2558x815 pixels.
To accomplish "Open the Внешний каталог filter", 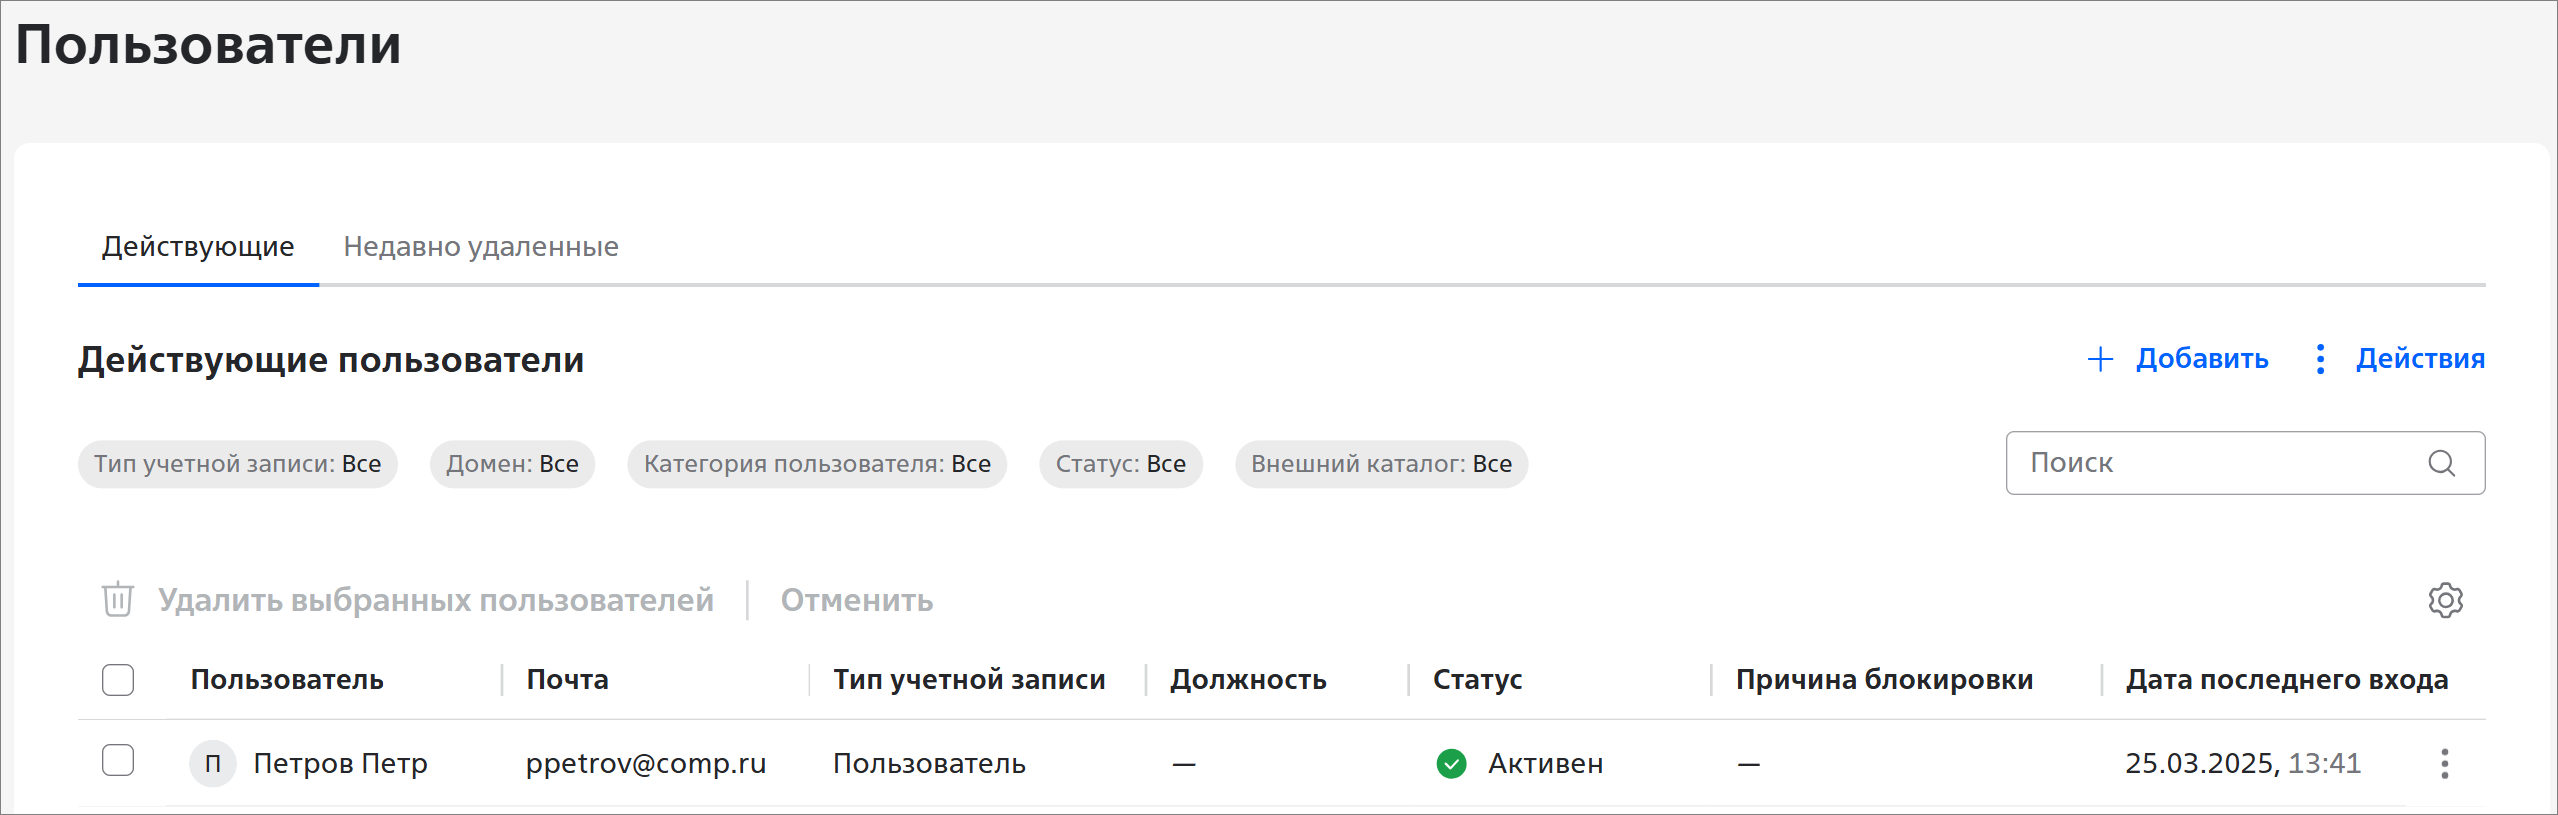I will click(x=1381, y=464).
